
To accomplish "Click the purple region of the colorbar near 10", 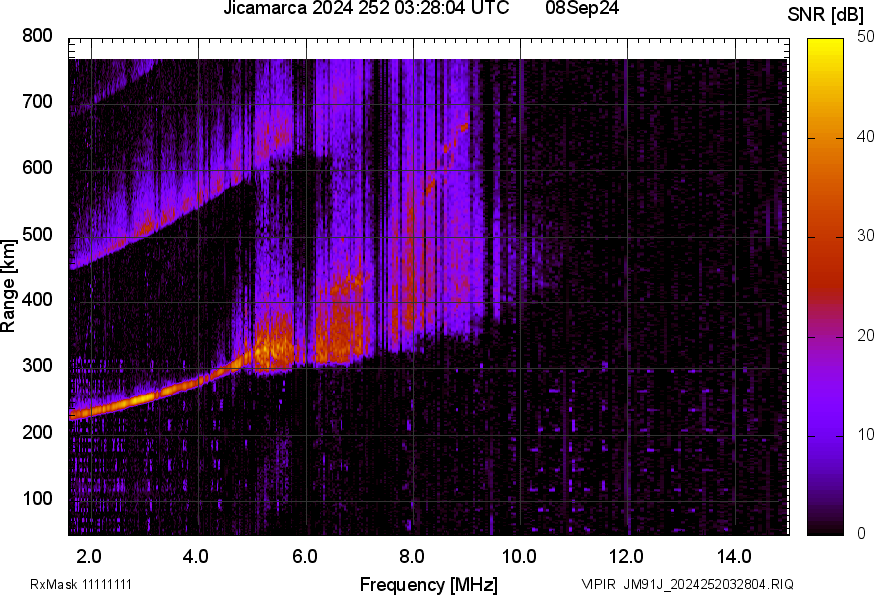I will [x=825, y=430].
